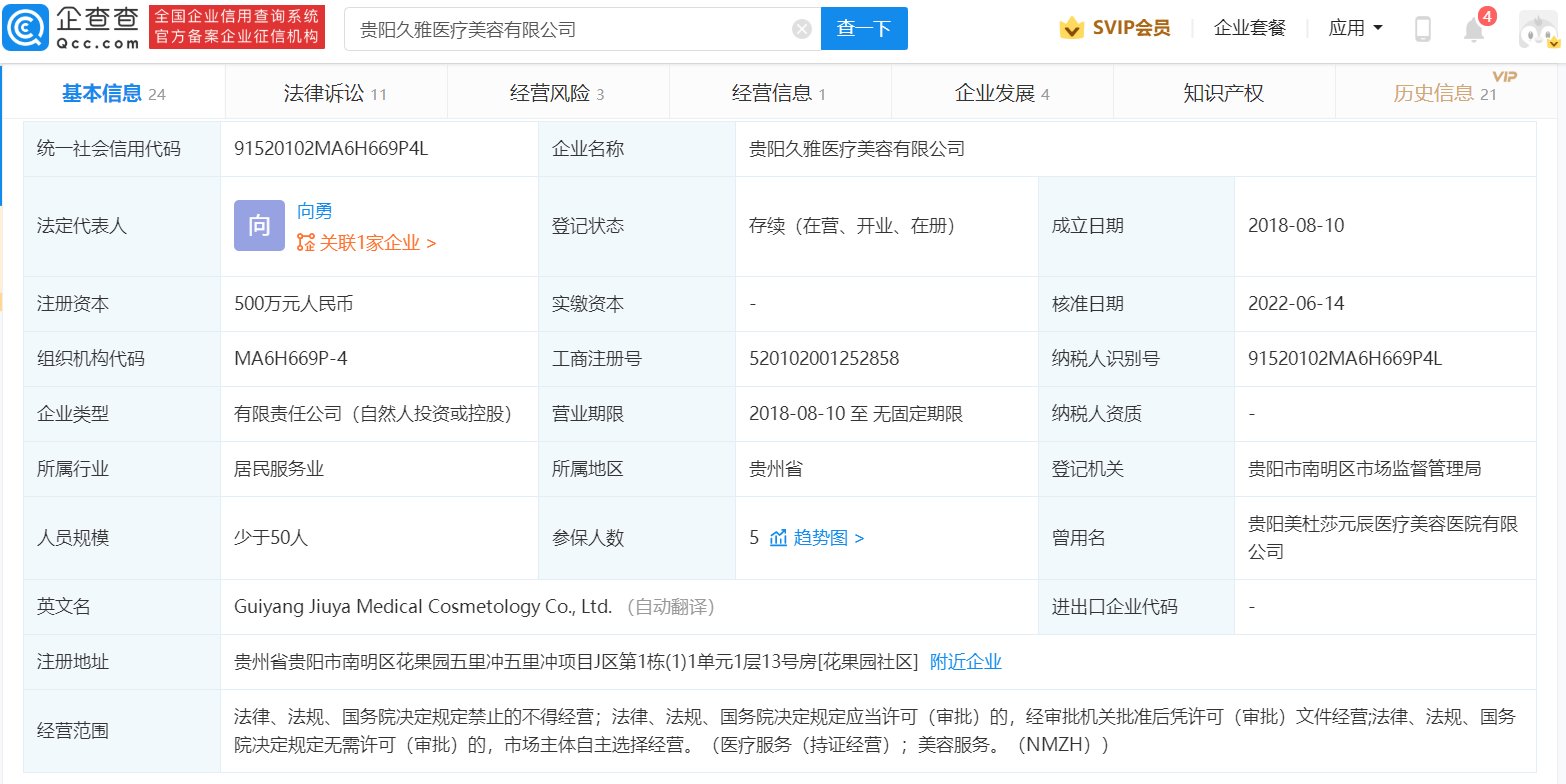Click the 附近企业 link
Screen dimensions: 1566x784
tap(966, 662)
